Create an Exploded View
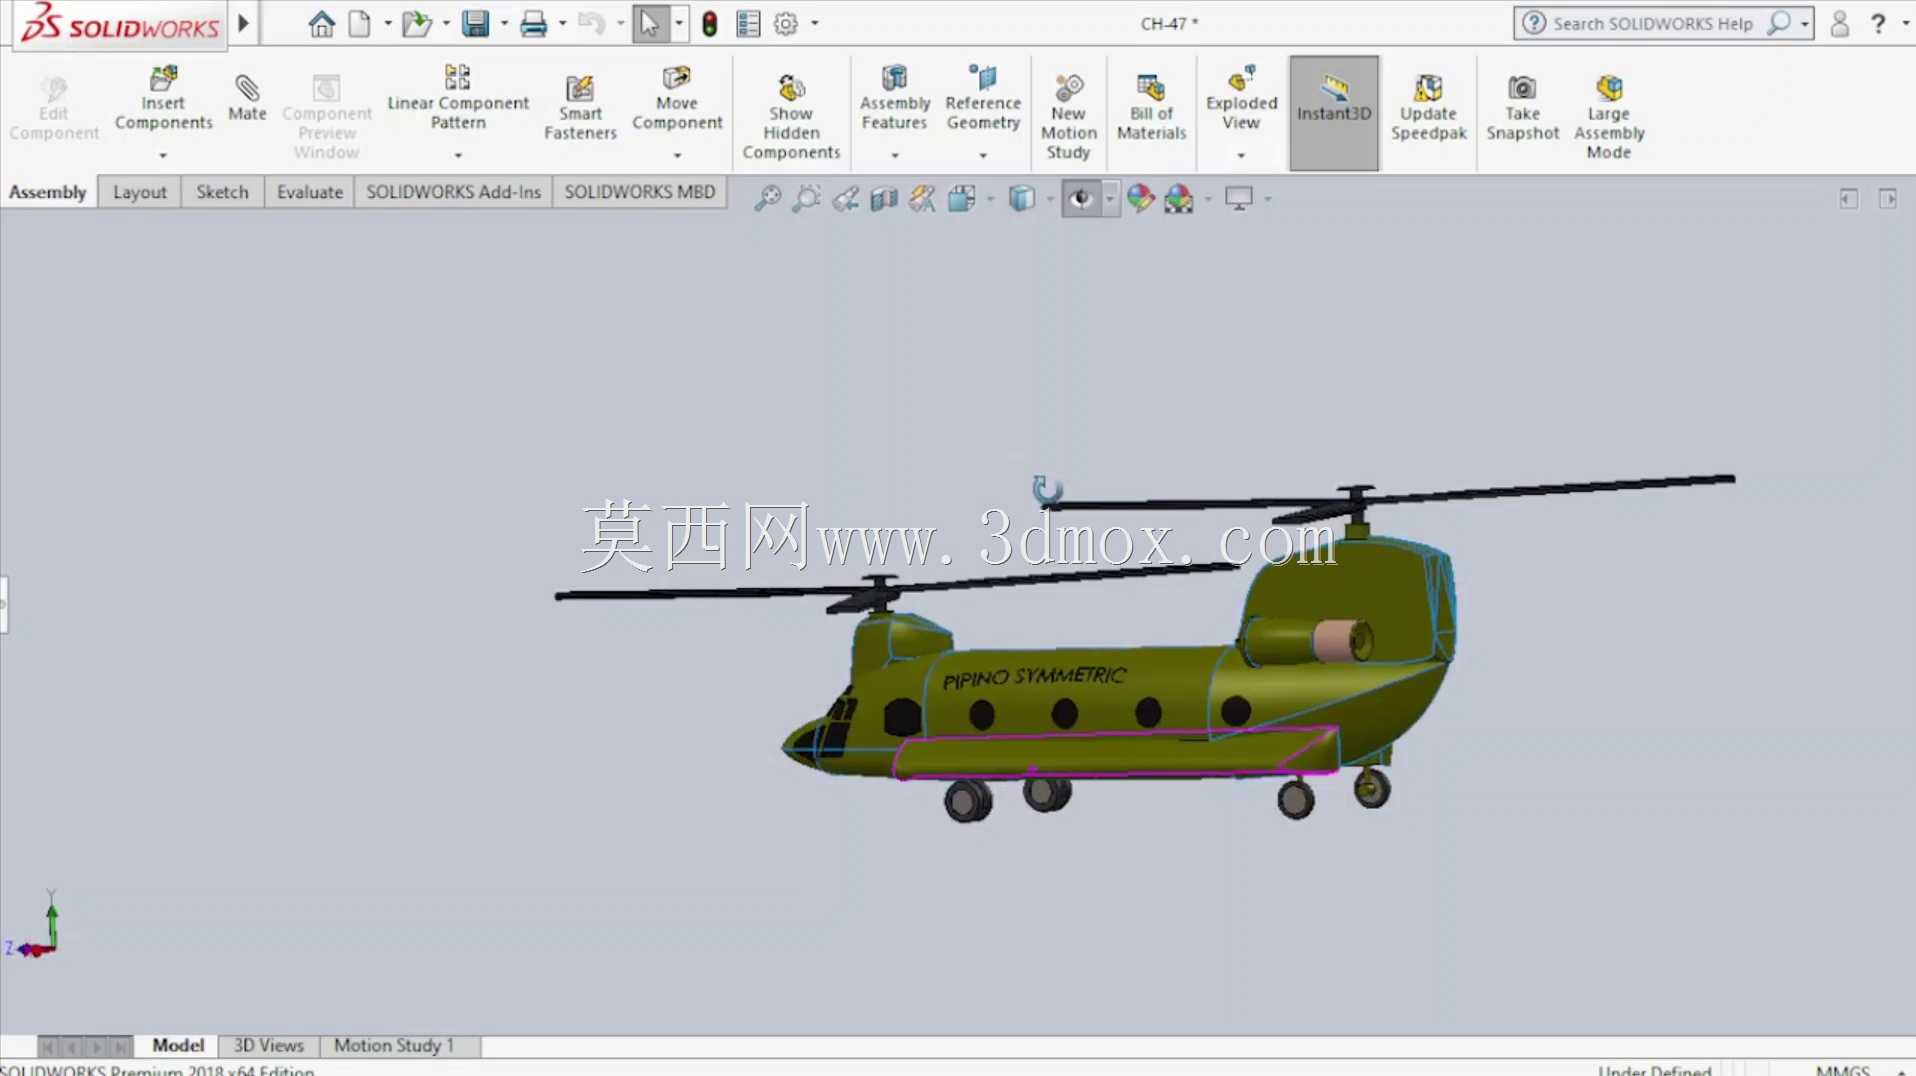1916x1076 pixels. 1241,98
